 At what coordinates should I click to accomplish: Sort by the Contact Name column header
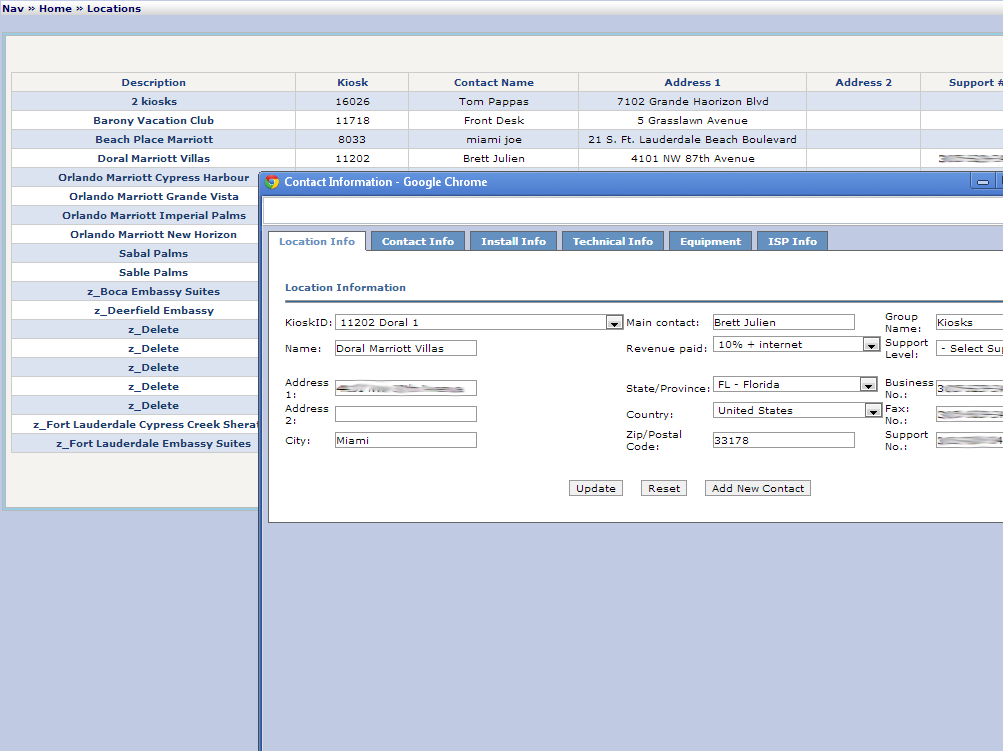(494, 83)
